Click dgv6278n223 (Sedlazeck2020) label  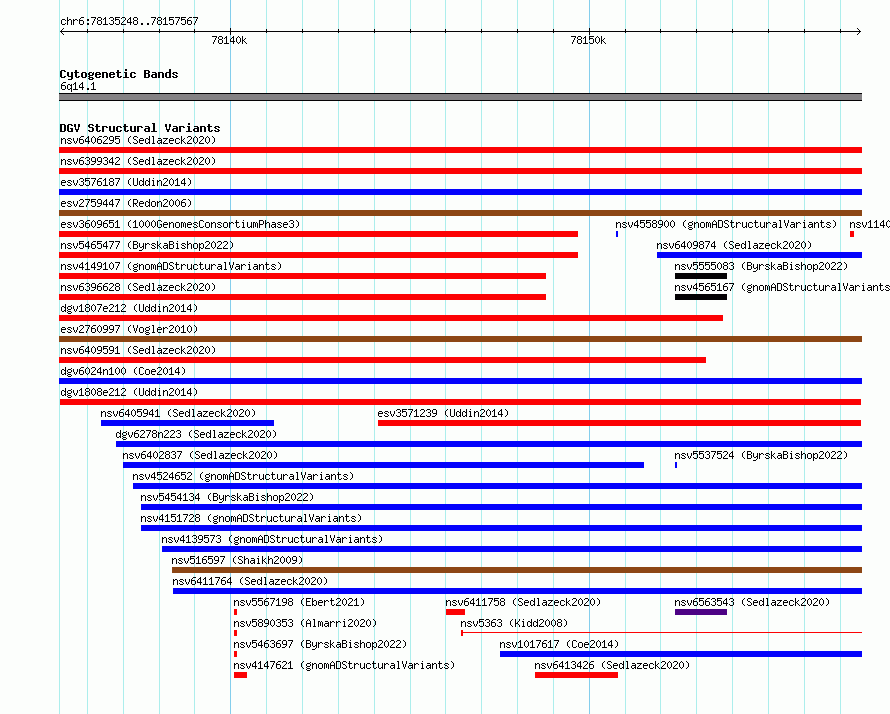click(x=196, y=434)
